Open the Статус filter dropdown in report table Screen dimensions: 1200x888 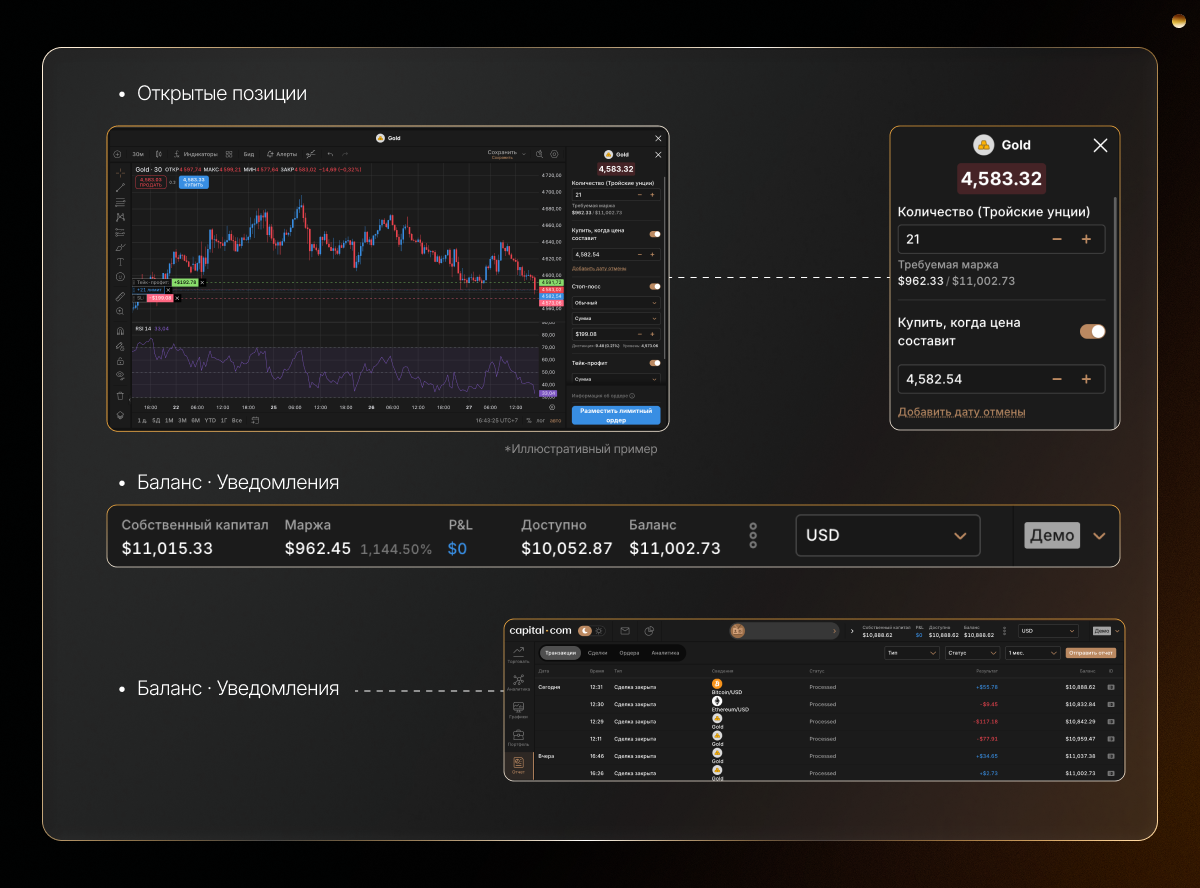(972, 653)
